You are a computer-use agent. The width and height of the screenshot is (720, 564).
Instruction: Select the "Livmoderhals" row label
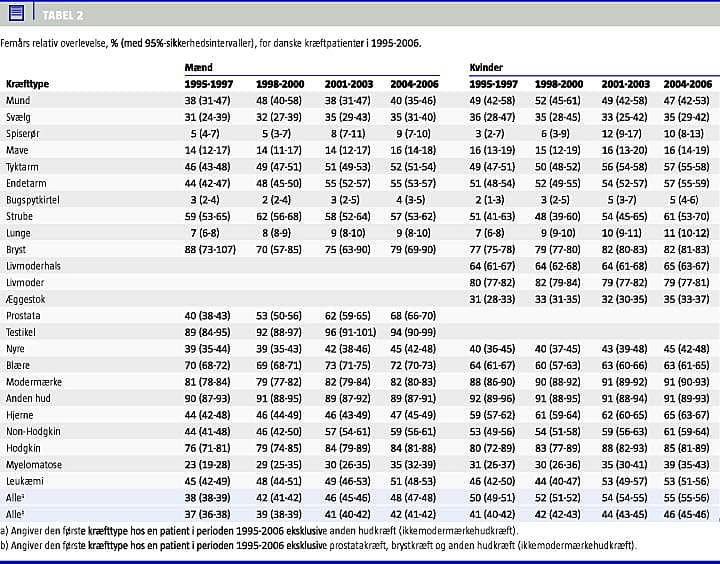[33, 265]
